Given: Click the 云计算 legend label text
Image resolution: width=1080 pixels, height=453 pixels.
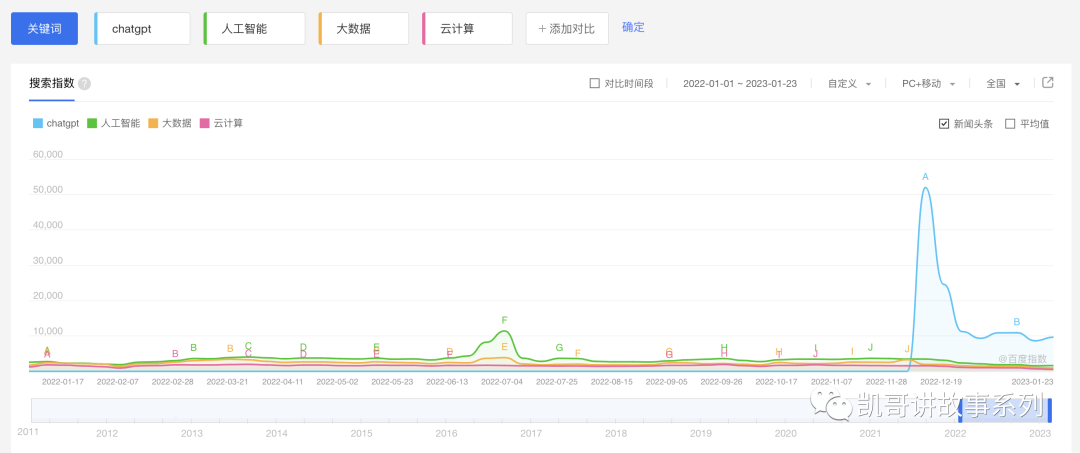Looking at the screenshot, I should [x=228, y=123].
